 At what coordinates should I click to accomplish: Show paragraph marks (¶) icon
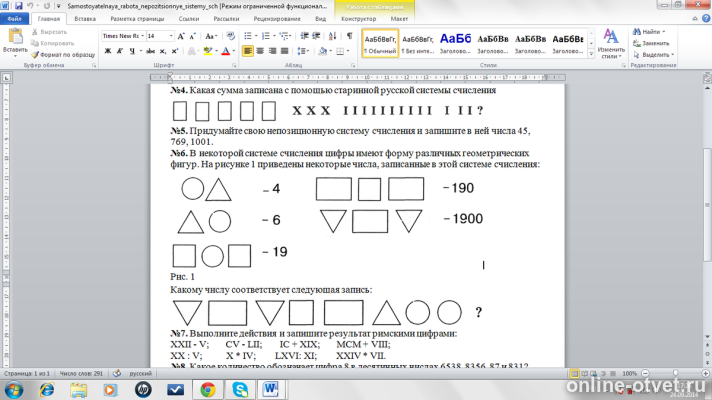349,36
